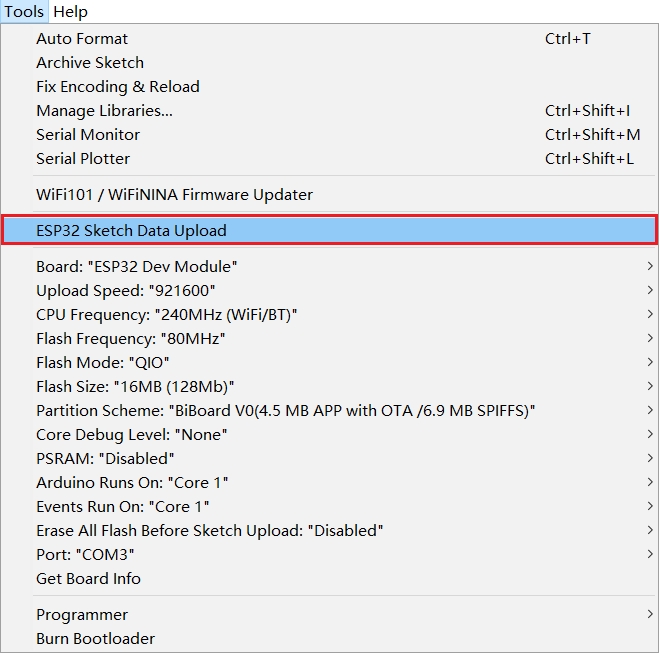Open WiFi101 / WiFiNINA Firmware Updater
Viewport: 659px width, 653px height.
(x=174, y=195)
